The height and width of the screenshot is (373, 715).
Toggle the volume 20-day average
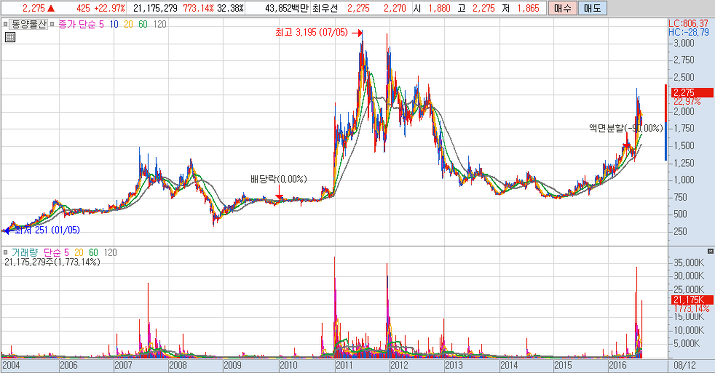79,252
